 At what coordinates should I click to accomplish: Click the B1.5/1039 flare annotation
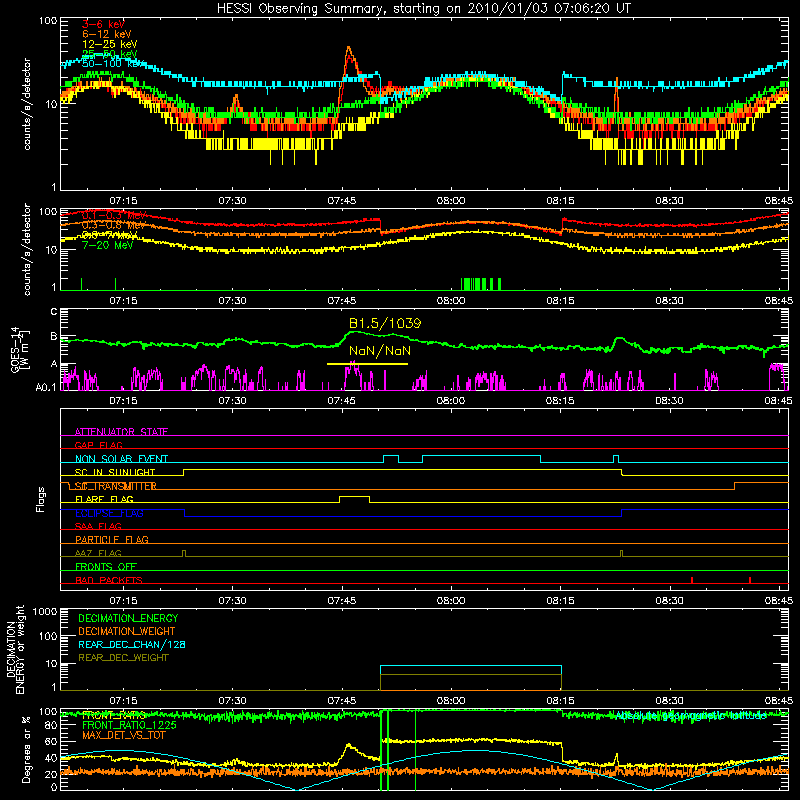385,323
